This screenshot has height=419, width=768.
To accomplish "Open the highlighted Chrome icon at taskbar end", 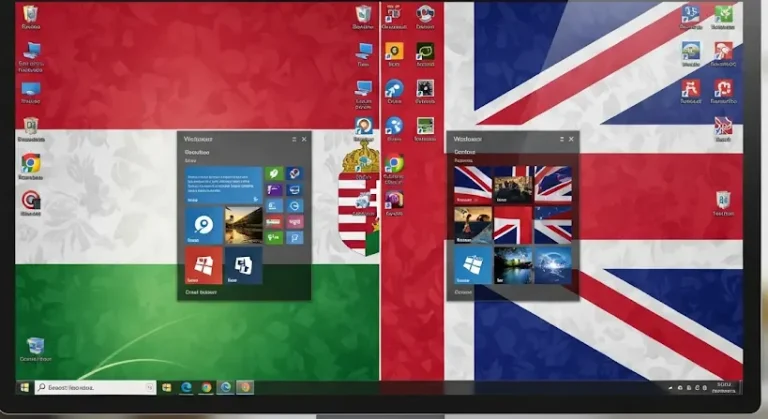I will coord(245,388).
